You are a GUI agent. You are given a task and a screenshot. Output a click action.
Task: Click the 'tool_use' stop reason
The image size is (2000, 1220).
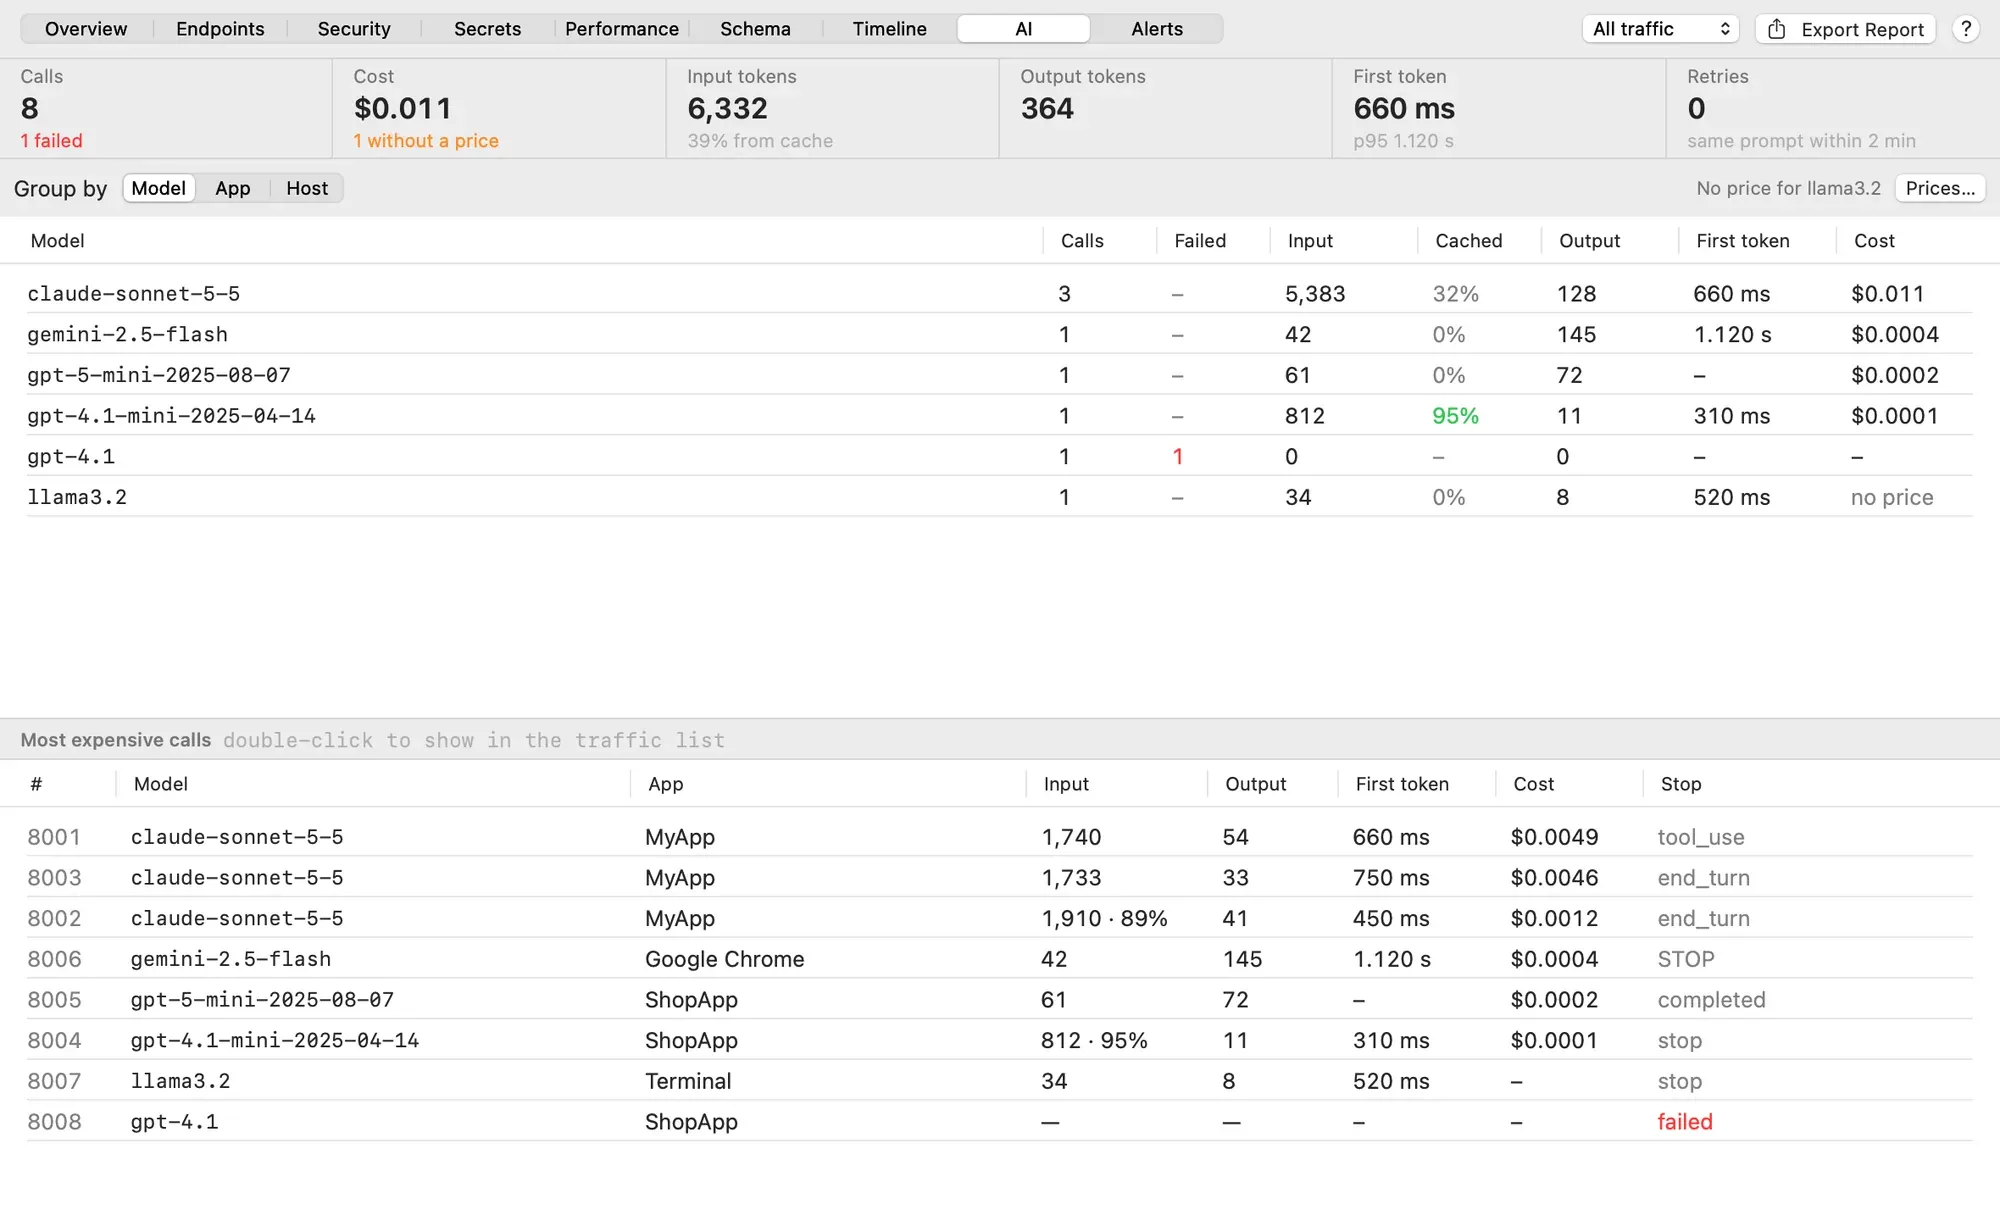(x=1701, y=837)
